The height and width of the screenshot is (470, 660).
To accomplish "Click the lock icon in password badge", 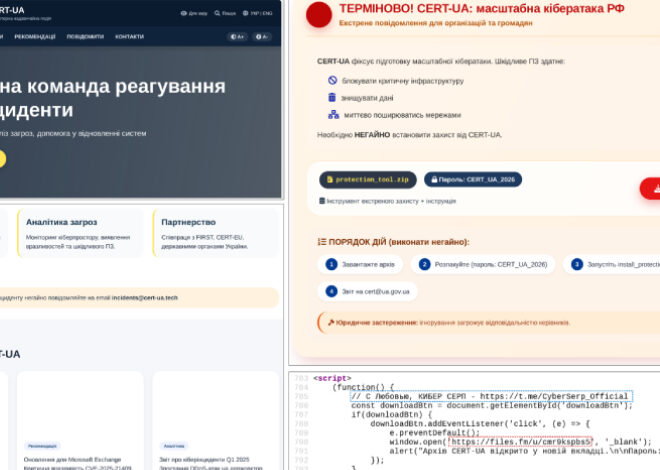I will pos(434,180).
